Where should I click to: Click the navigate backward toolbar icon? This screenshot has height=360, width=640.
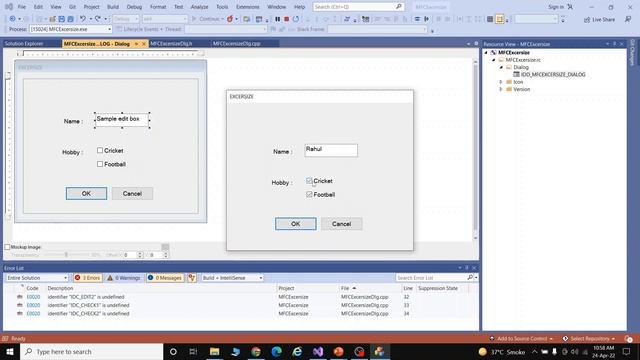(x=12, y=19)
